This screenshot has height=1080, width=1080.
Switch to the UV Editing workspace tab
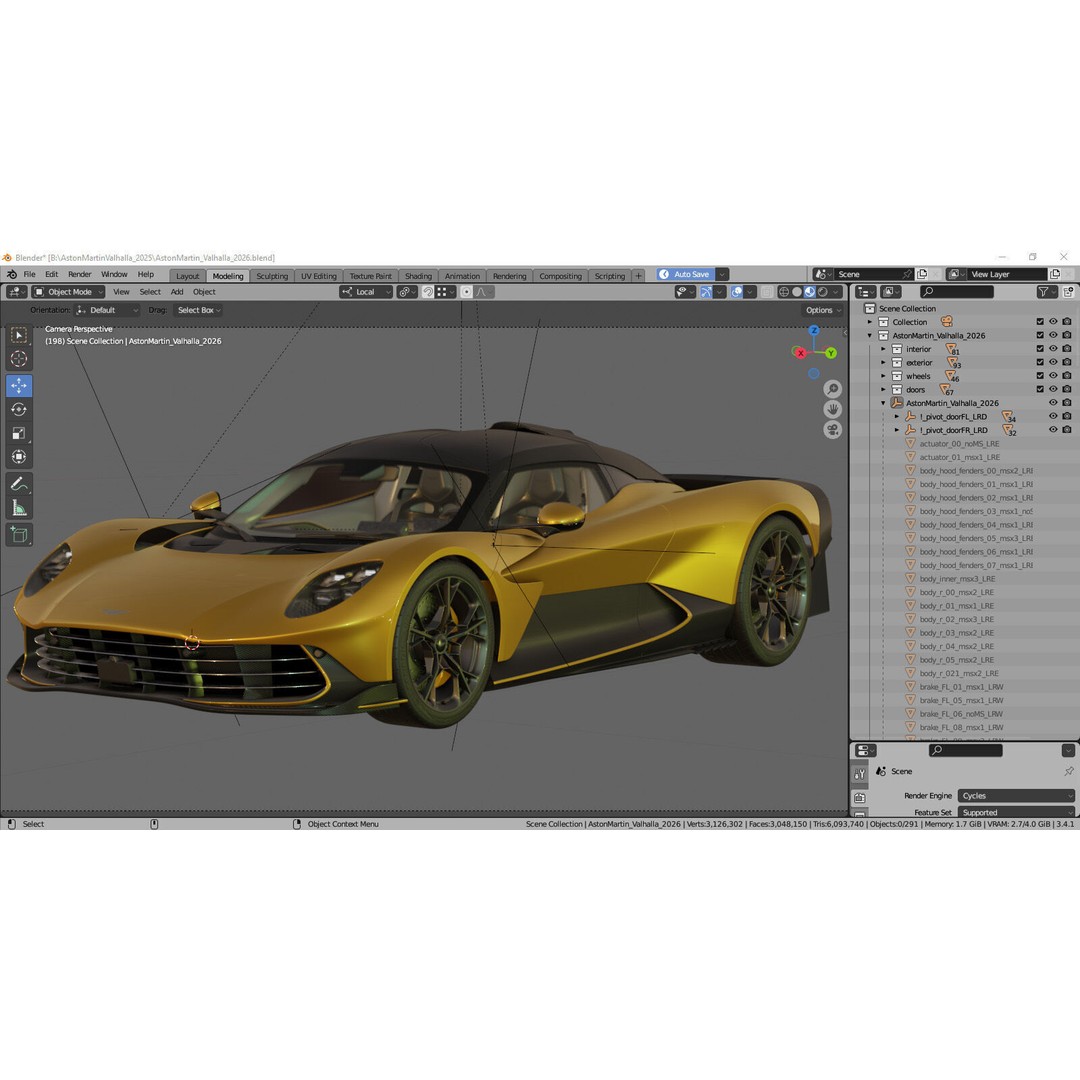click(319, 276)
